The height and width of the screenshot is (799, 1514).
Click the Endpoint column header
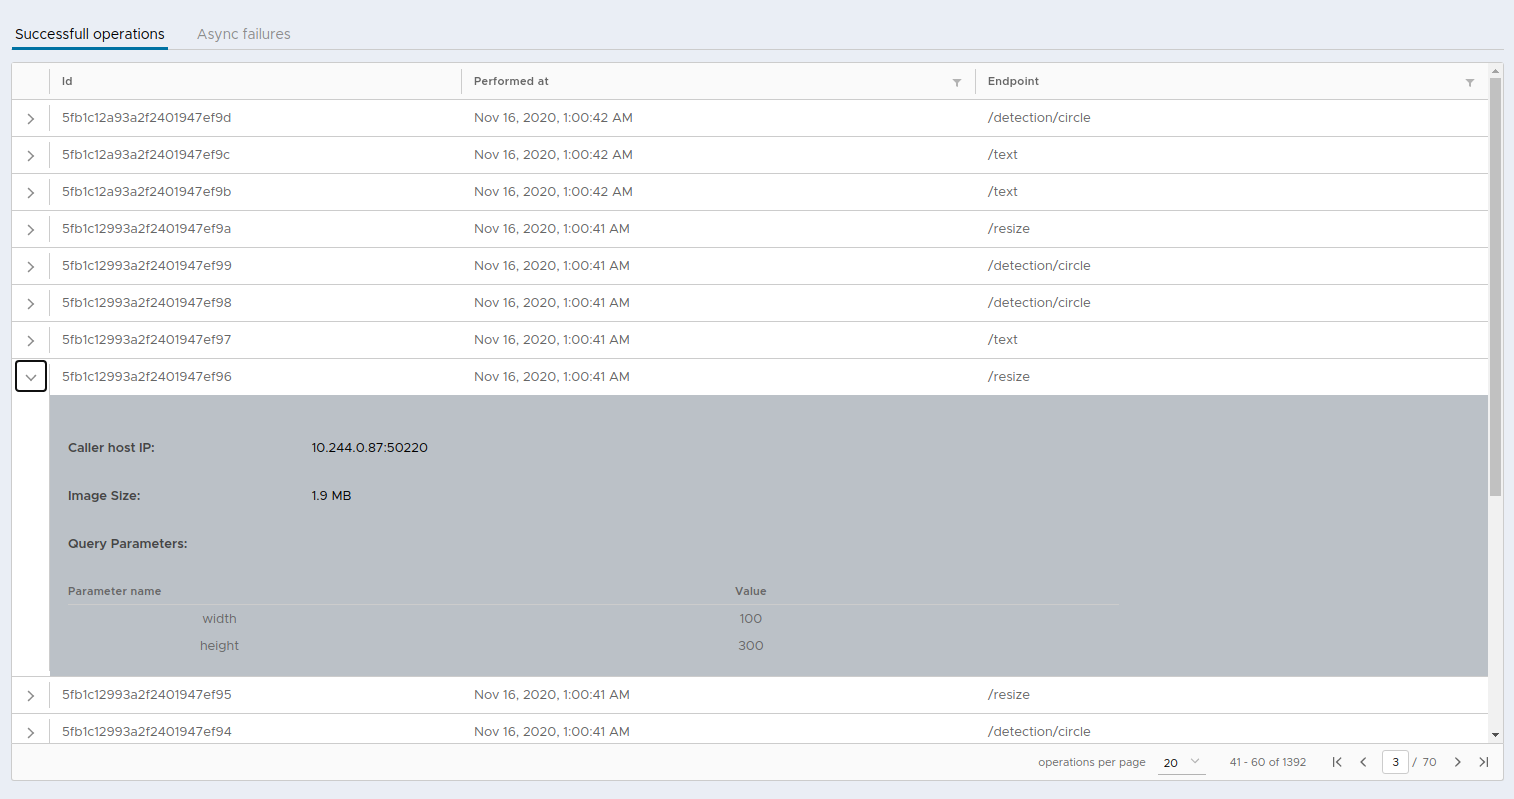(x=1013, y=82)
